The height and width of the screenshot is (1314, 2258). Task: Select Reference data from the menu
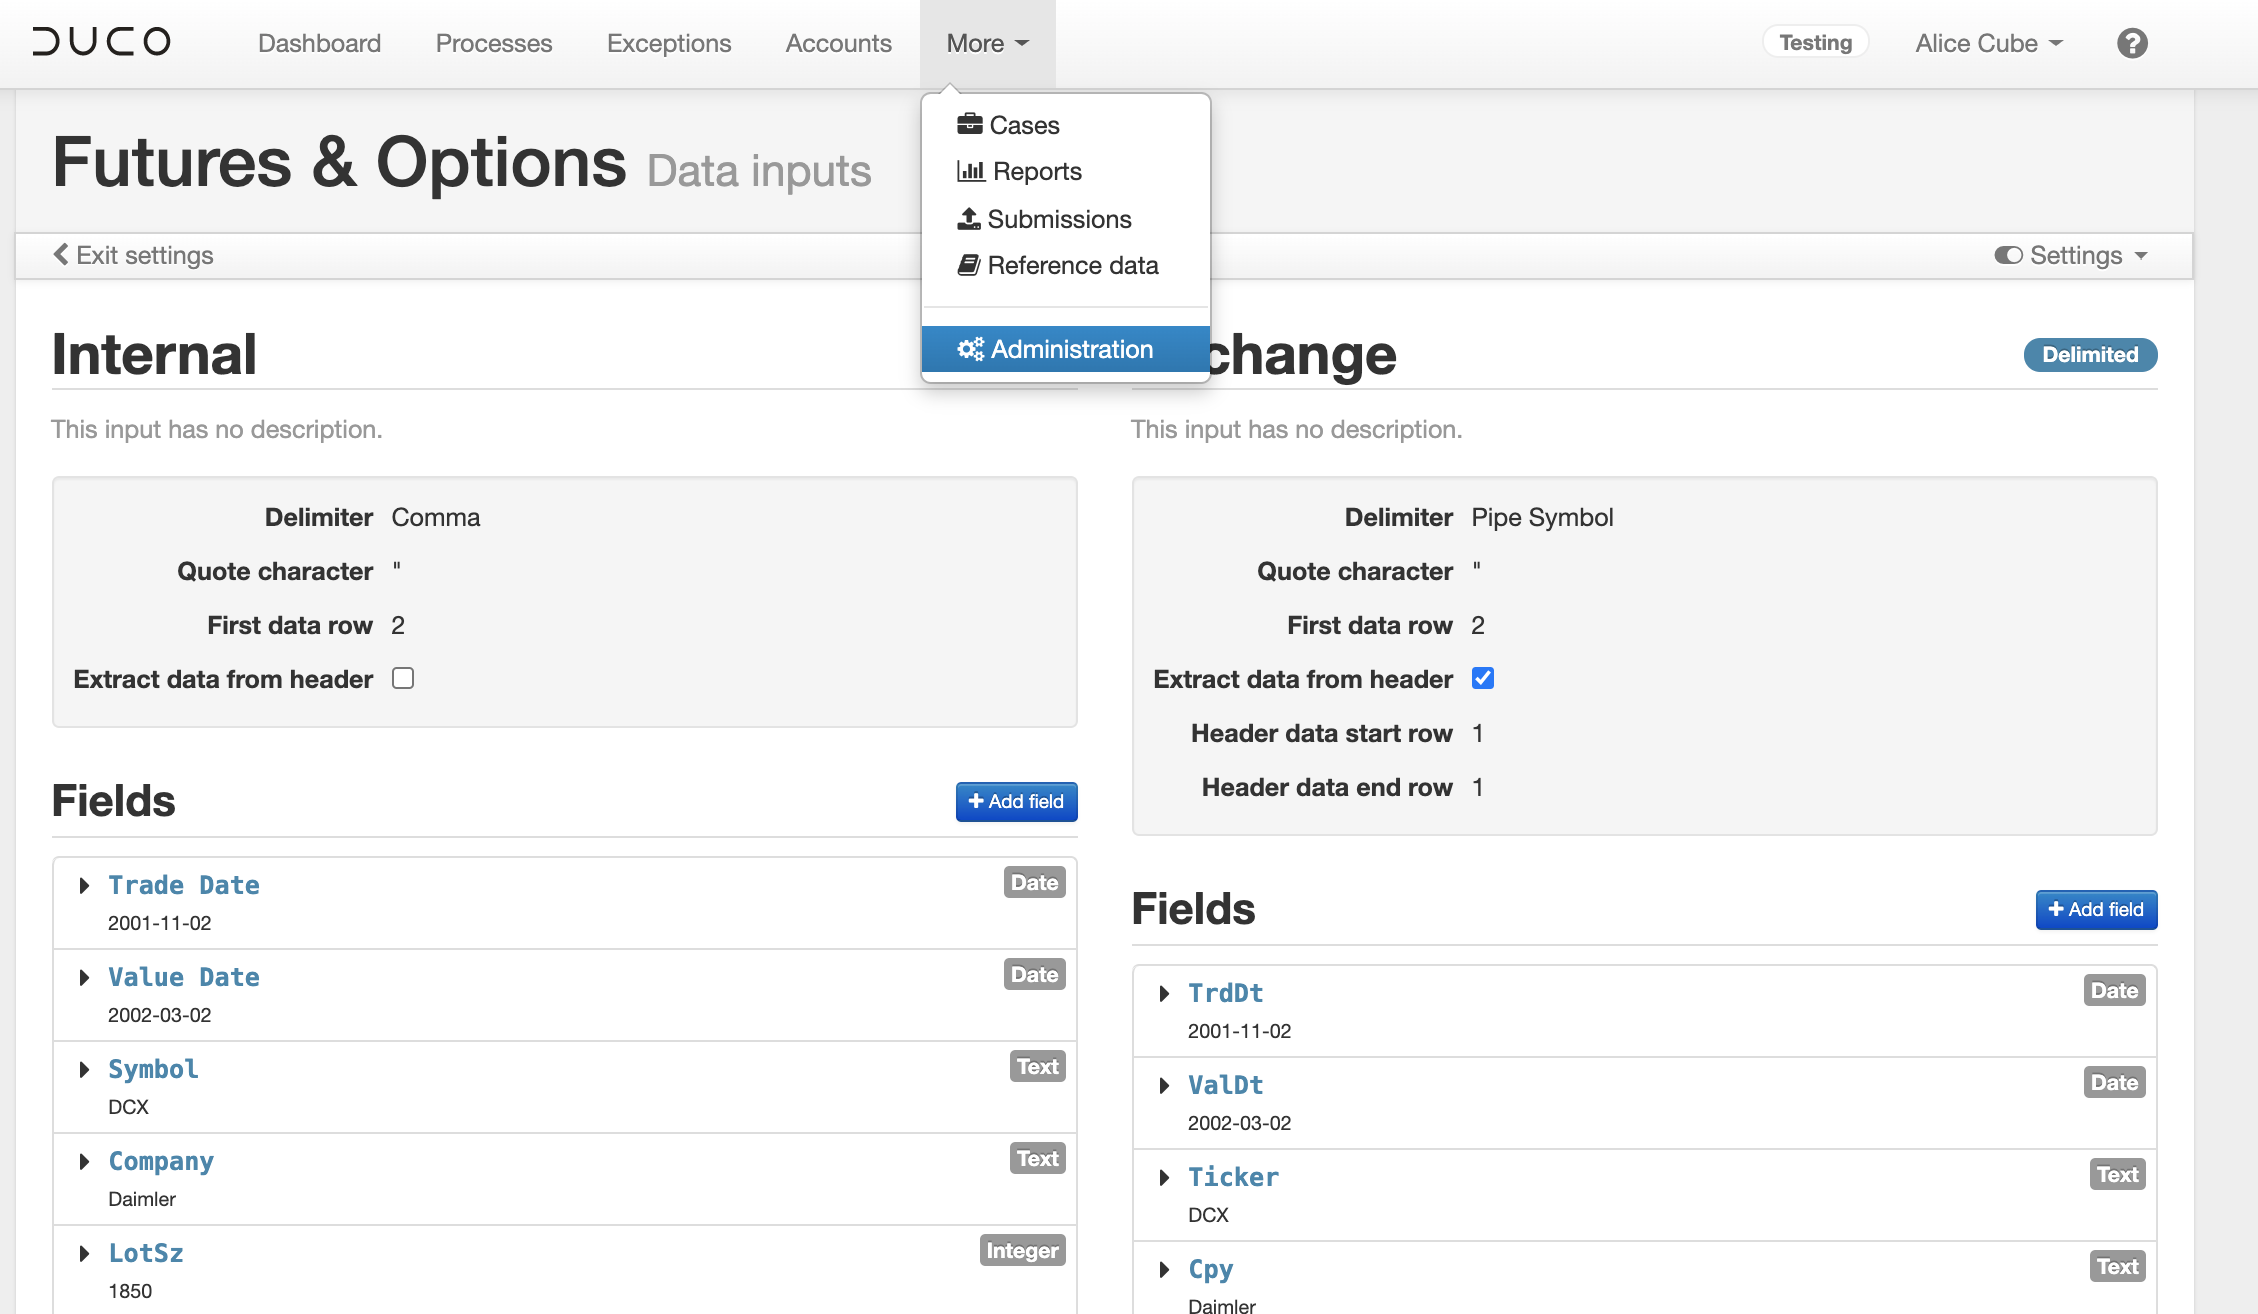pos(1065,265)
